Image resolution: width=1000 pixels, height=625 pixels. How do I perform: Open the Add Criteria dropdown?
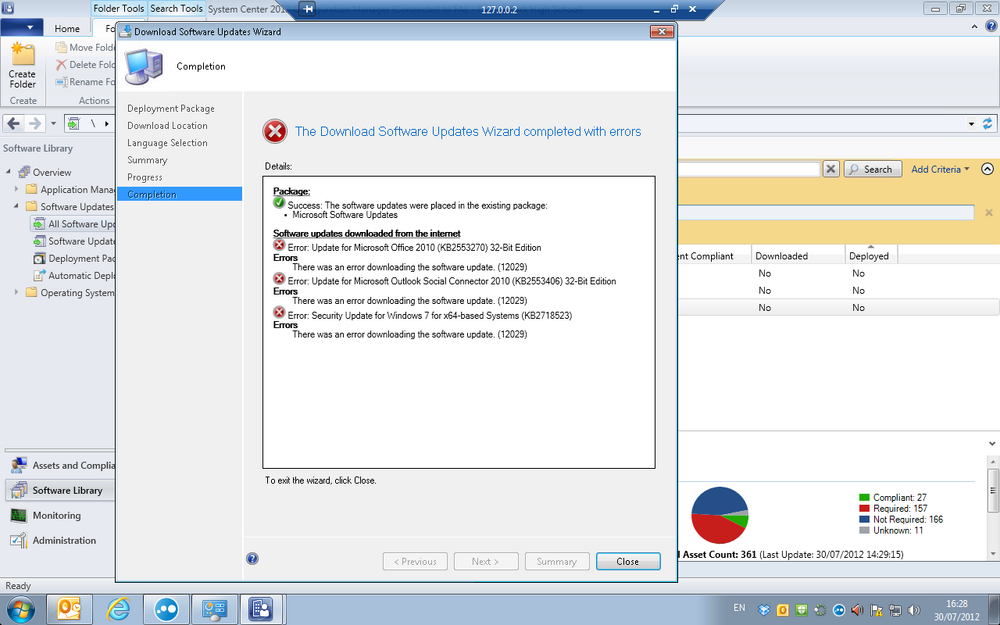940,169
